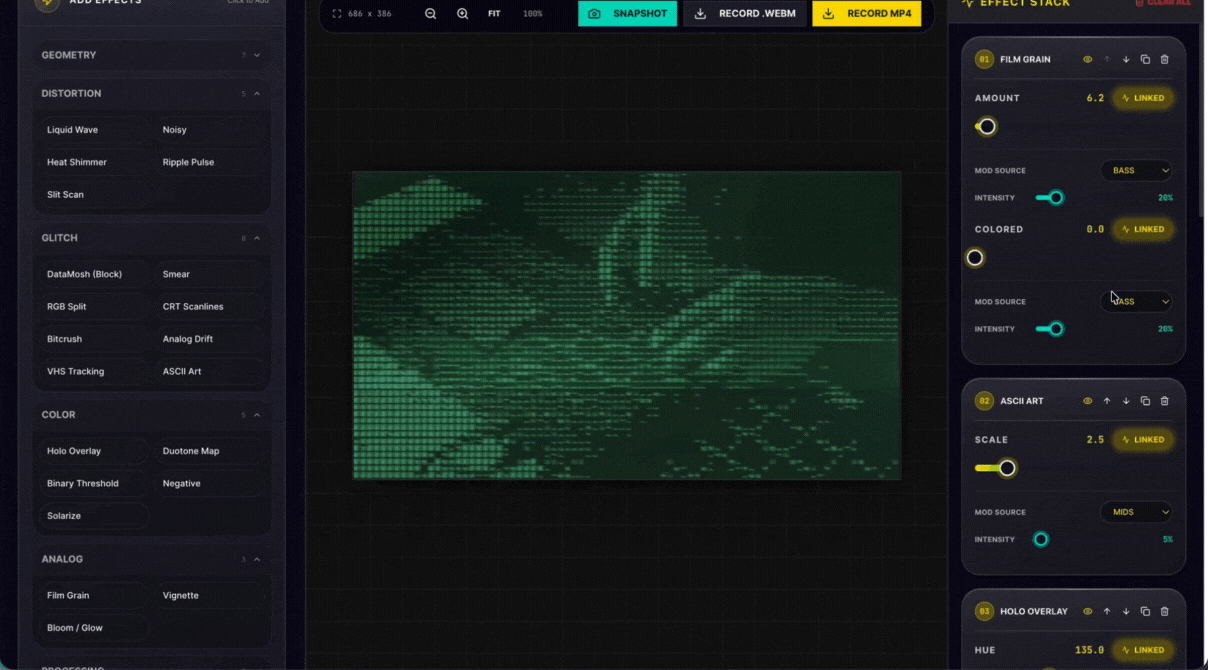Click the Amount mod intensity slider handle

click(x=1056, y=198)
